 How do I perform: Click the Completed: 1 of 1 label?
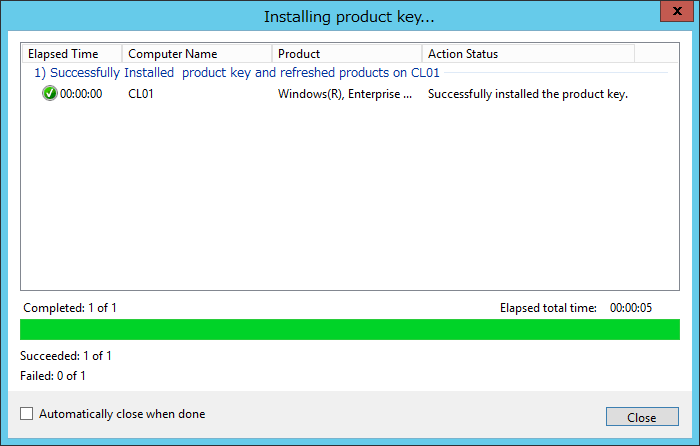click(70, 308)
